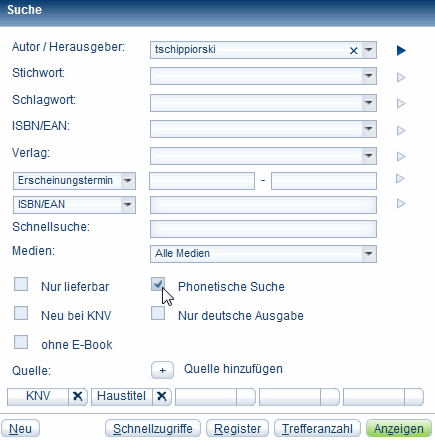Check the ohne E-Book option
435x440 pixels.
[x=21, y=342]
